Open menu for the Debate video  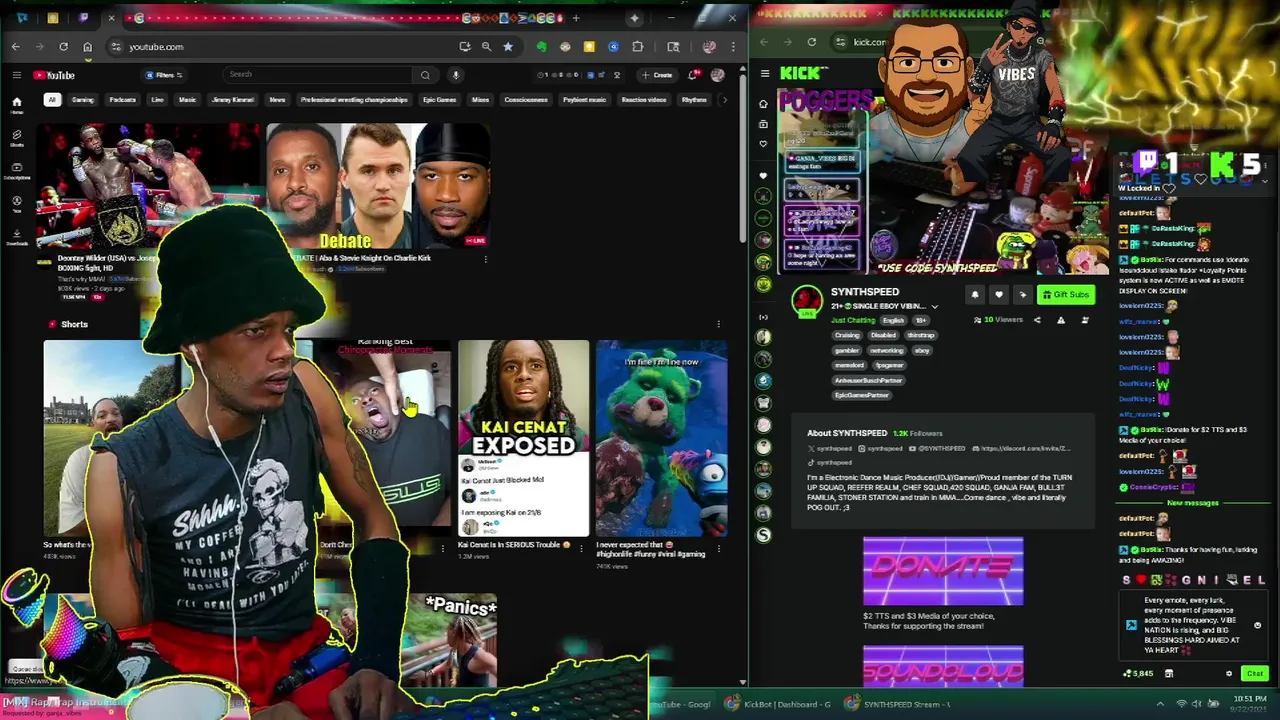[x=485, y=260]
